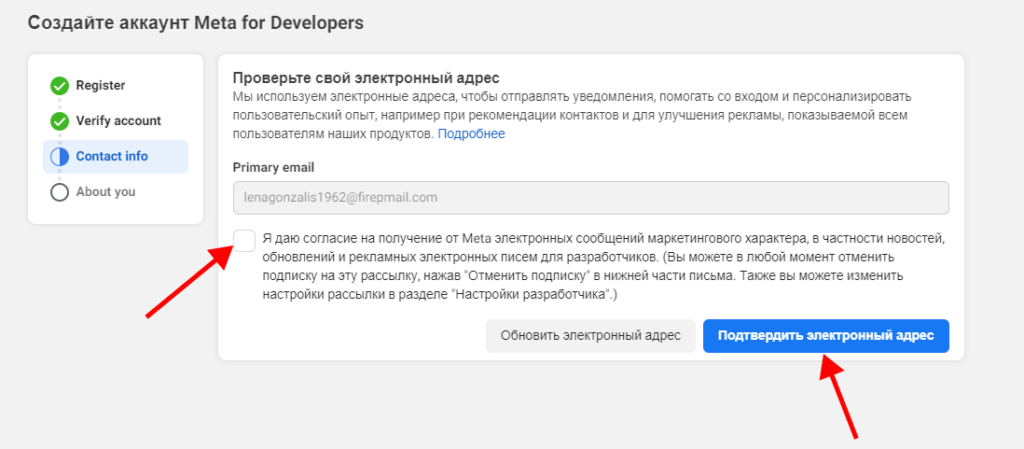Click the green checkmark beside Register
Viewport: 1024px width, 449px height.
(x=59, y=86)
